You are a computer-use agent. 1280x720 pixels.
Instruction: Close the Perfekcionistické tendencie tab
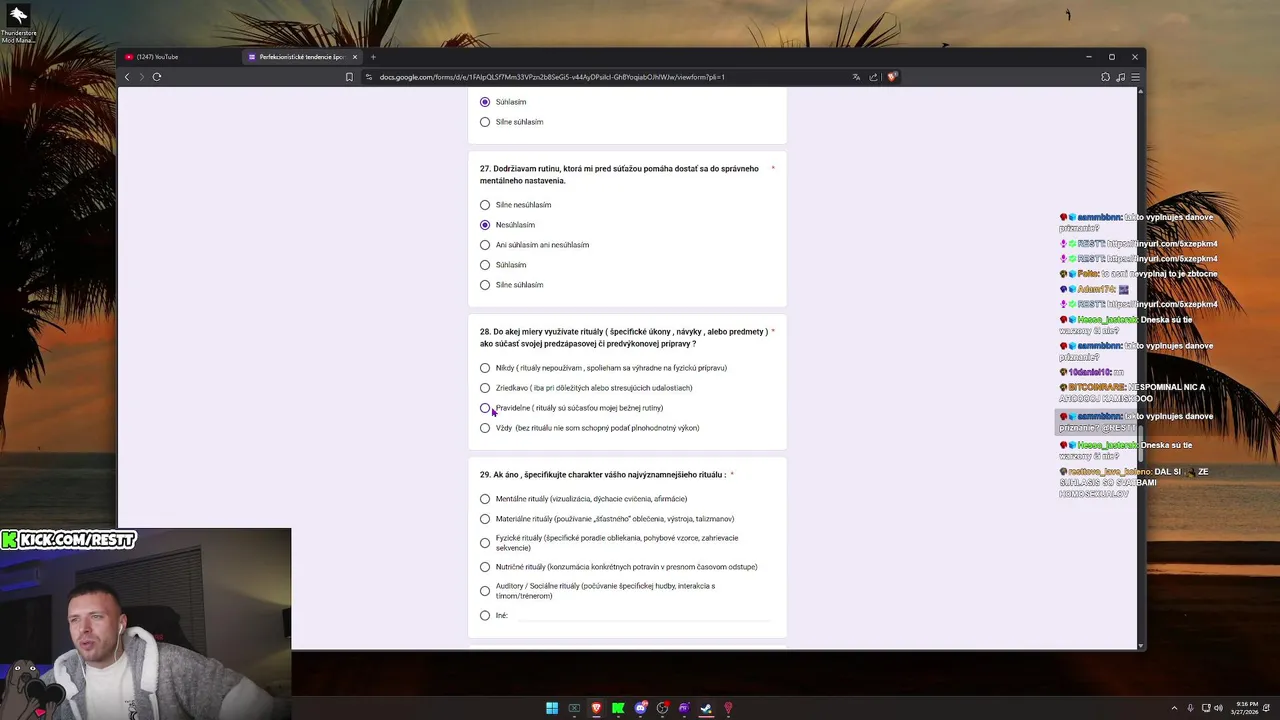click(x=354, y=57)
